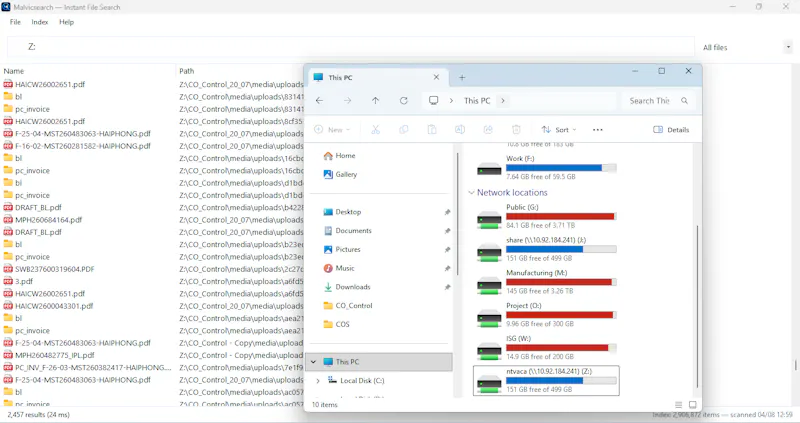Viewport: 800px width, 423px height.
Task: Open Downloads in Explorer sidebar
Action: pos(346,287)
